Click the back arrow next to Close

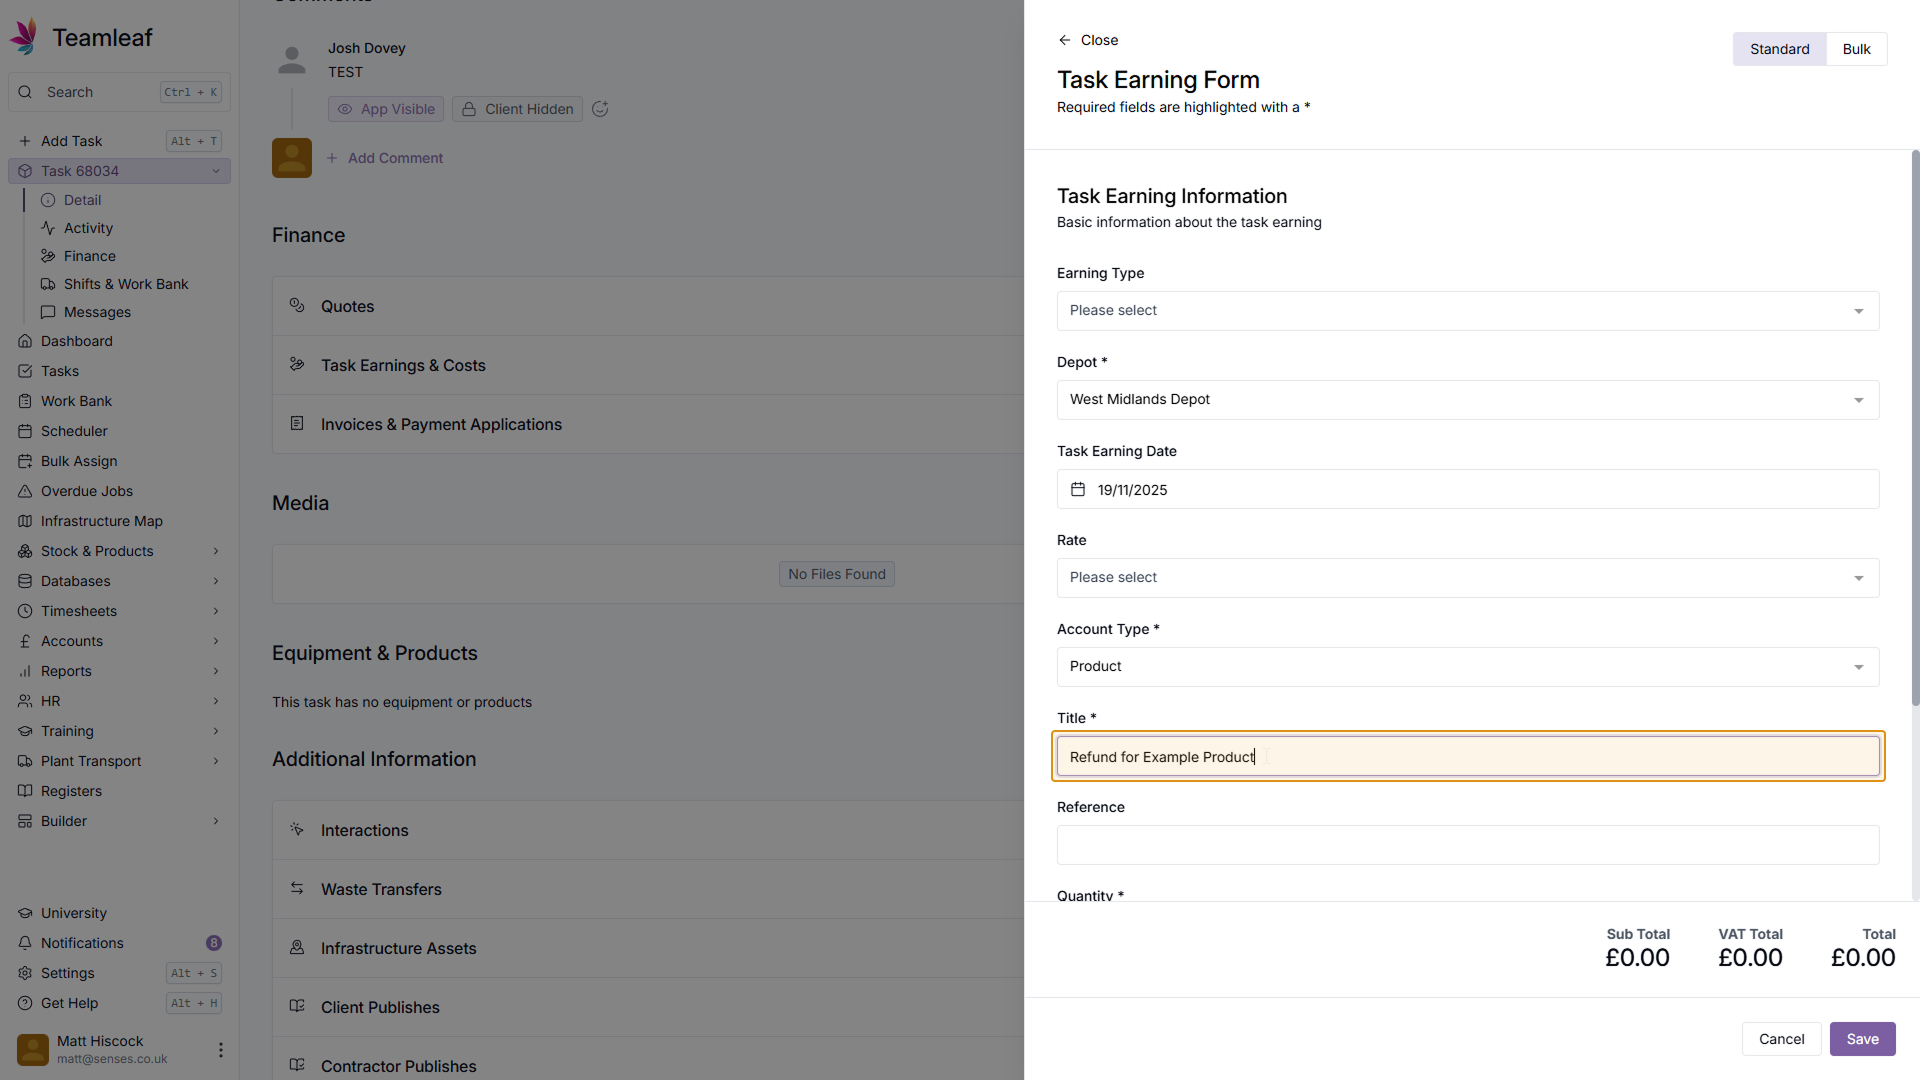[x=1064, y=40]
